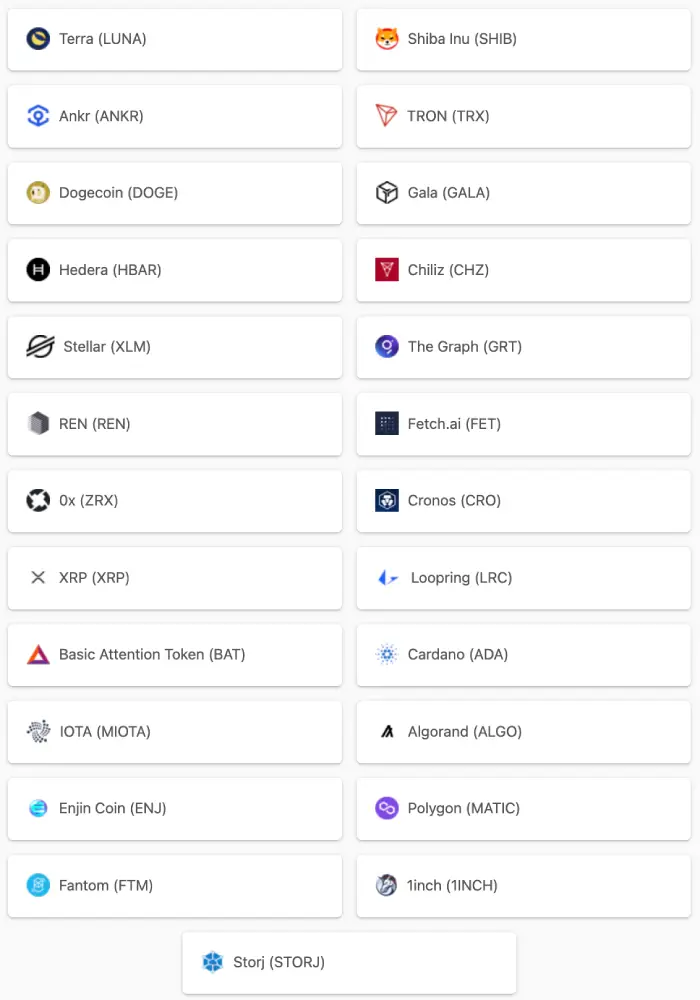The image size is (700, 1000).
Task: Click the Shiba Inu dog icon
Action: pyautogui.click(x=387, y=39)
